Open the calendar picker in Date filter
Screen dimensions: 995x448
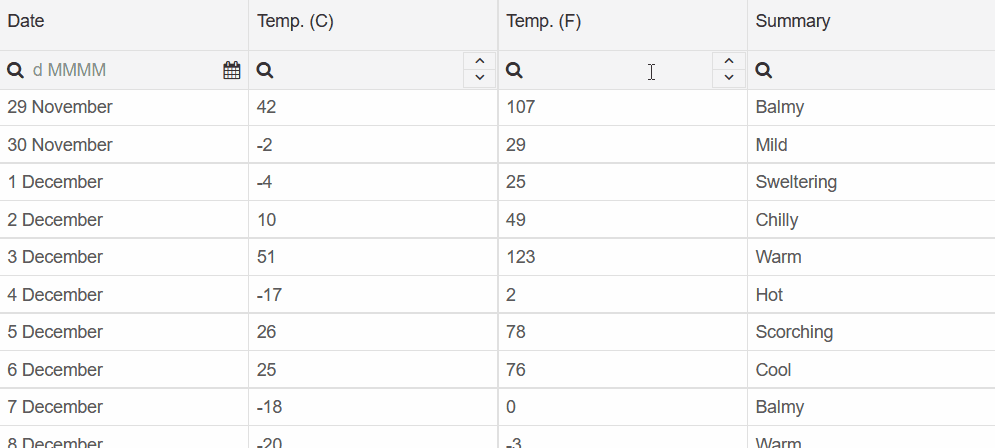(232, 70)
